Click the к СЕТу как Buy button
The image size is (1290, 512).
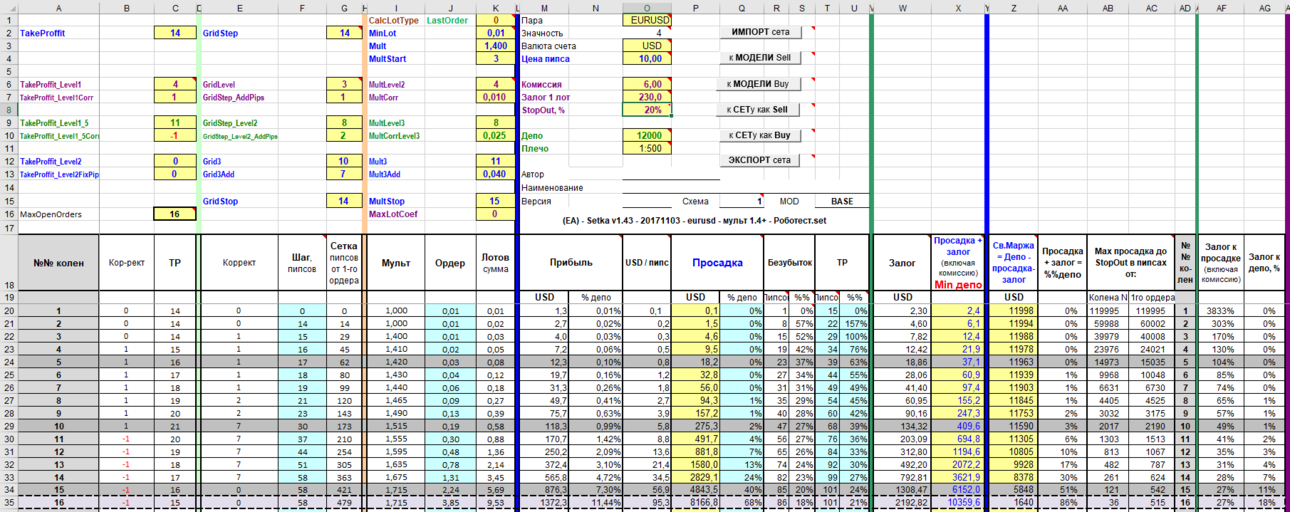coord(760,135)
